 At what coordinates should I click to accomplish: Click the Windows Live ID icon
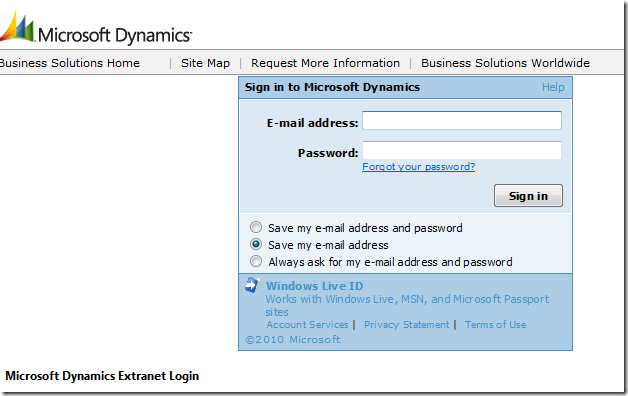tap(253, 285)
